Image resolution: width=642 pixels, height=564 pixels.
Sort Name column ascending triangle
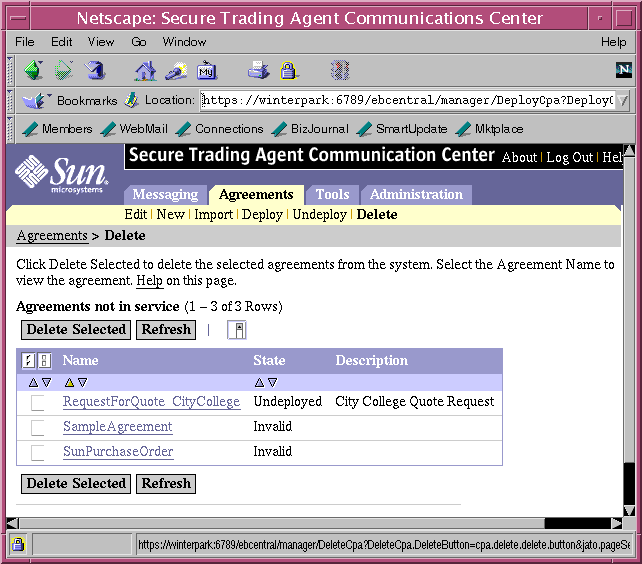[69, 383]
